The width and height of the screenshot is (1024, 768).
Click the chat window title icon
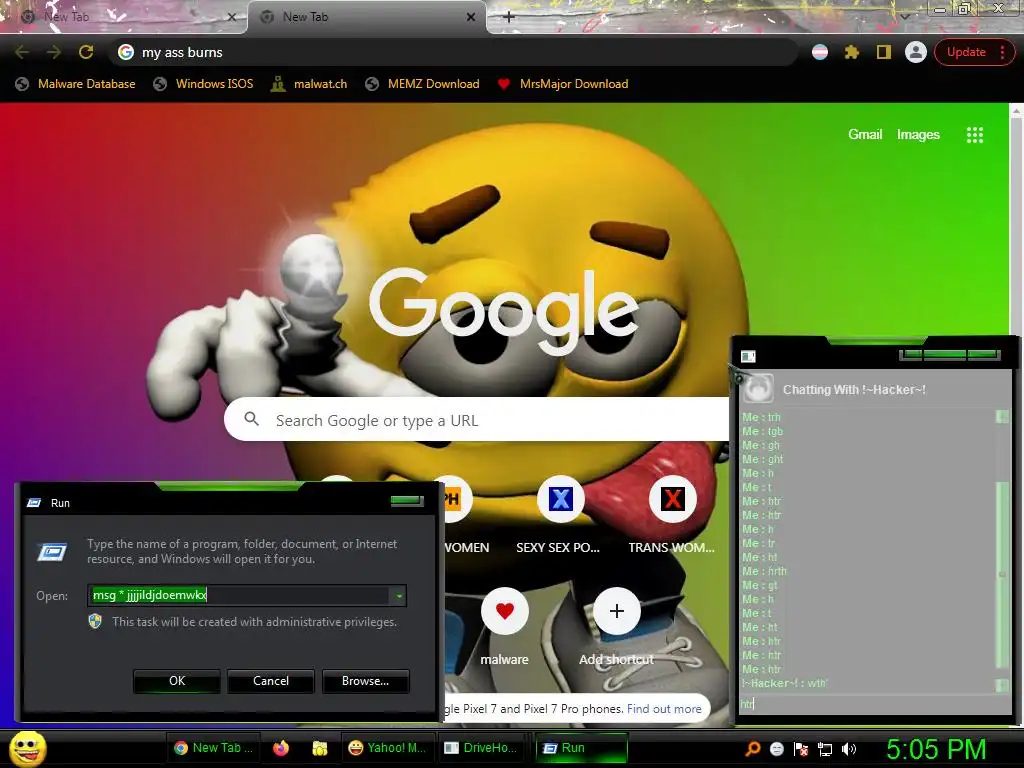[x=748, y=356]
